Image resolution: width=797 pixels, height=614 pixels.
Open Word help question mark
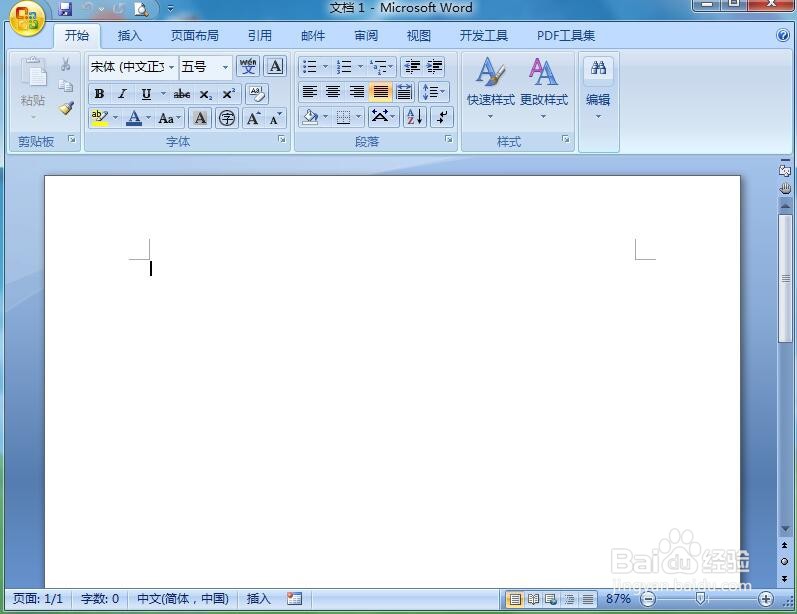coord(783,35)
